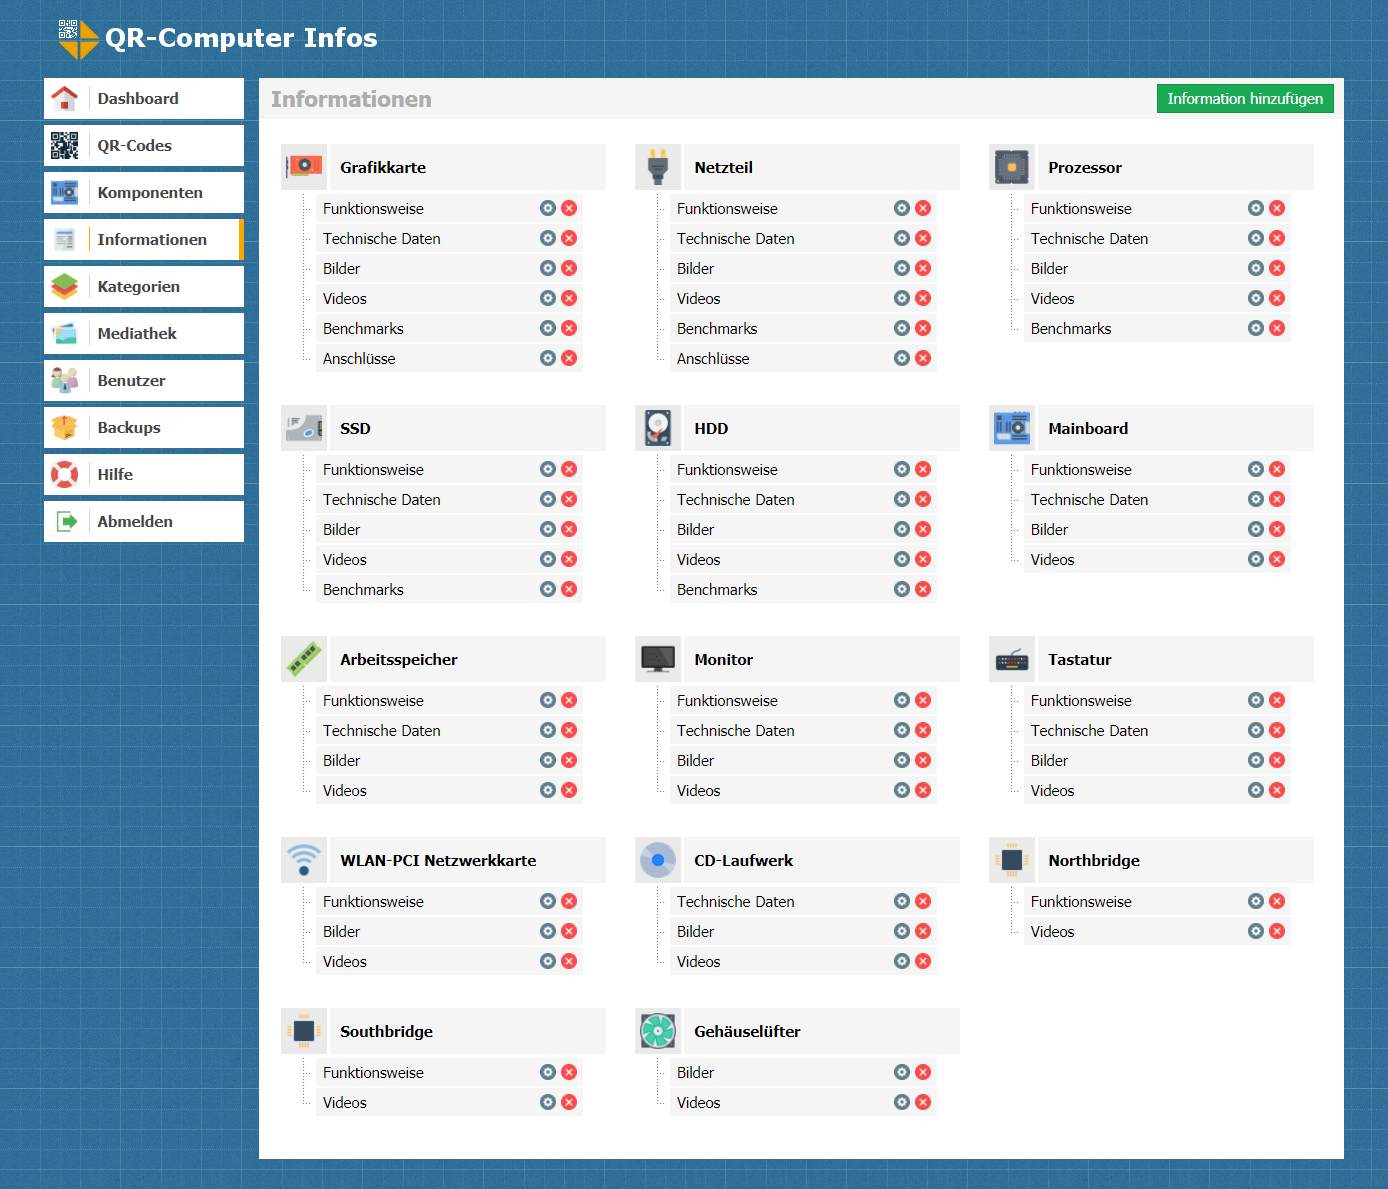Click the CD-Laufwerk disc icon
This screenshot has height=1189, width=1388.
658,860
